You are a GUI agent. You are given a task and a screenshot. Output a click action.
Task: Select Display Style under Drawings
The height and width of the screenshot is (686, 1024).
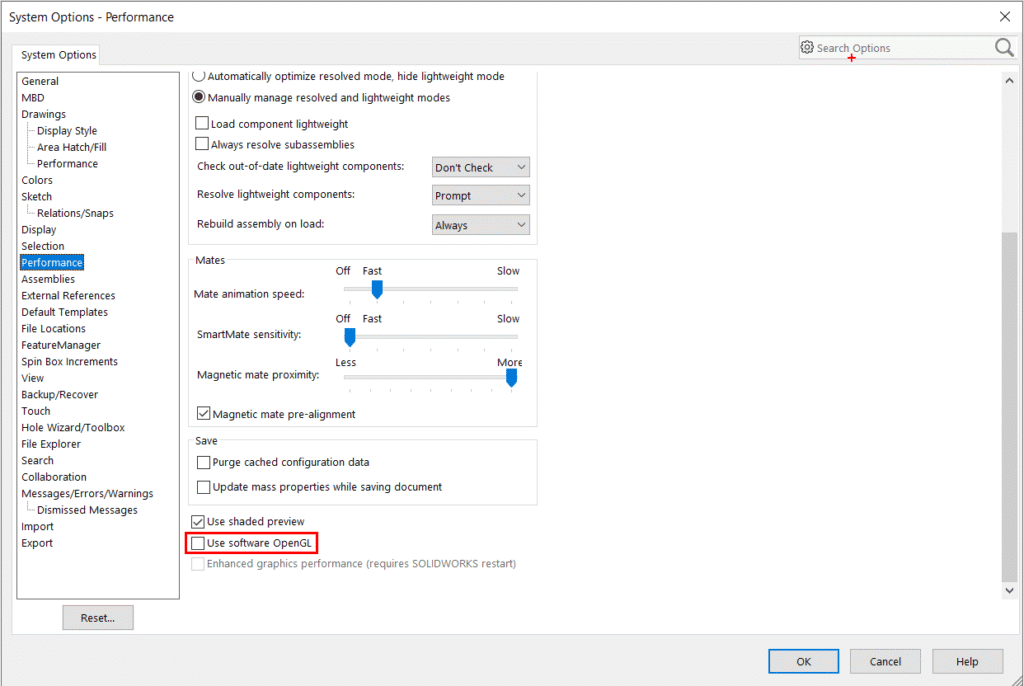(67, 131)
